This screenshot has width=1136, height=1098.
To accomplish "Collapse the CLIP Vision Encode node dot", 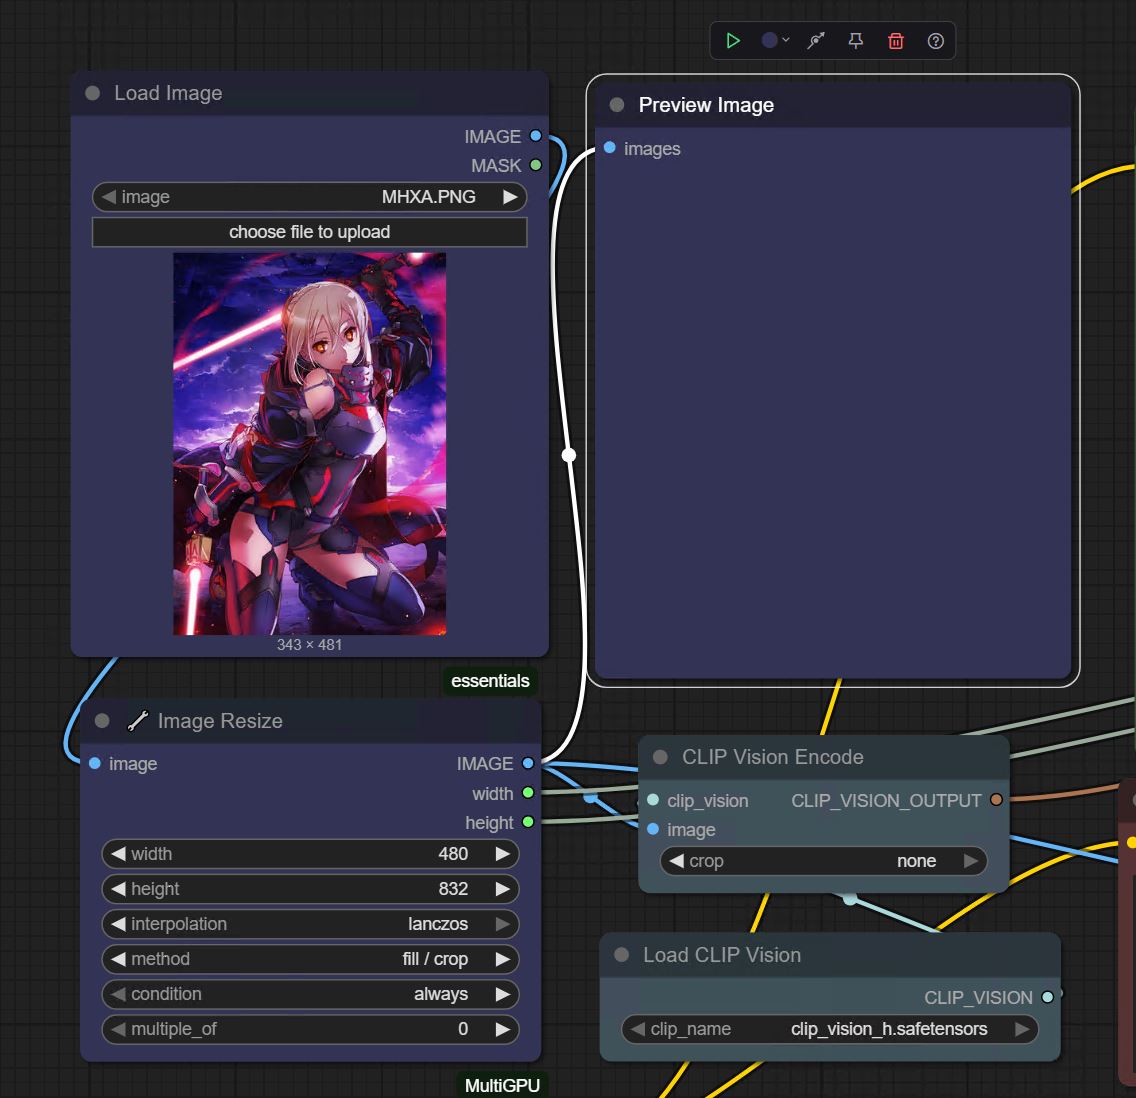I will (x=660, y=757).
